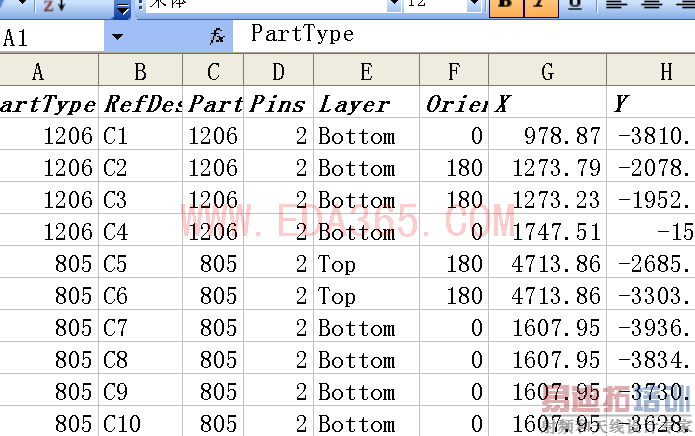Click the font size box showing 12
Image resolution: width=695 pixels, height=436 pixels.
coord(435,4)
